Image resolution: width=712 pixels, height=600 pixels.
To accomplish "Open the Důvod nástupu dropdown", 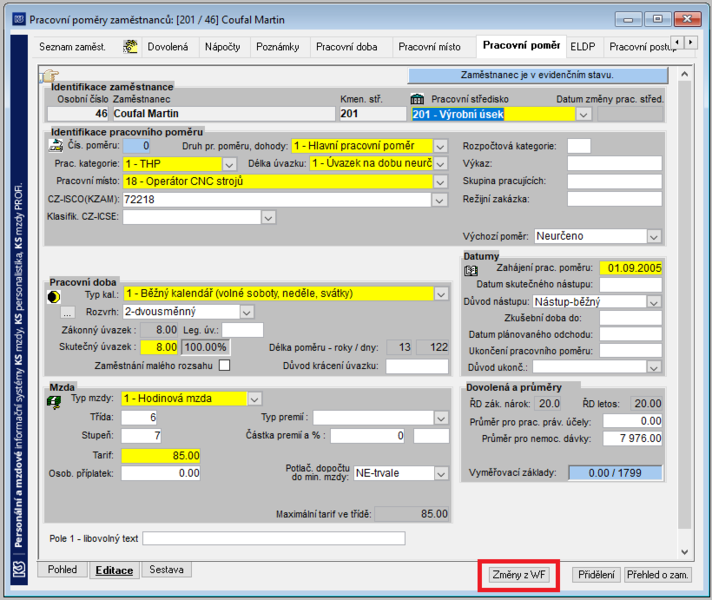I will 654,302.
